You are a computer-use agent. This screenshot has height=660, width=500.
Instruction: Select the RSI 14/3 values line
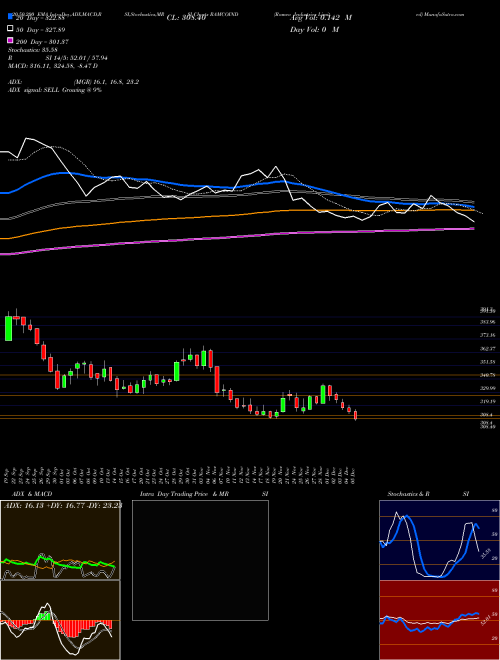tap(57, 58)
